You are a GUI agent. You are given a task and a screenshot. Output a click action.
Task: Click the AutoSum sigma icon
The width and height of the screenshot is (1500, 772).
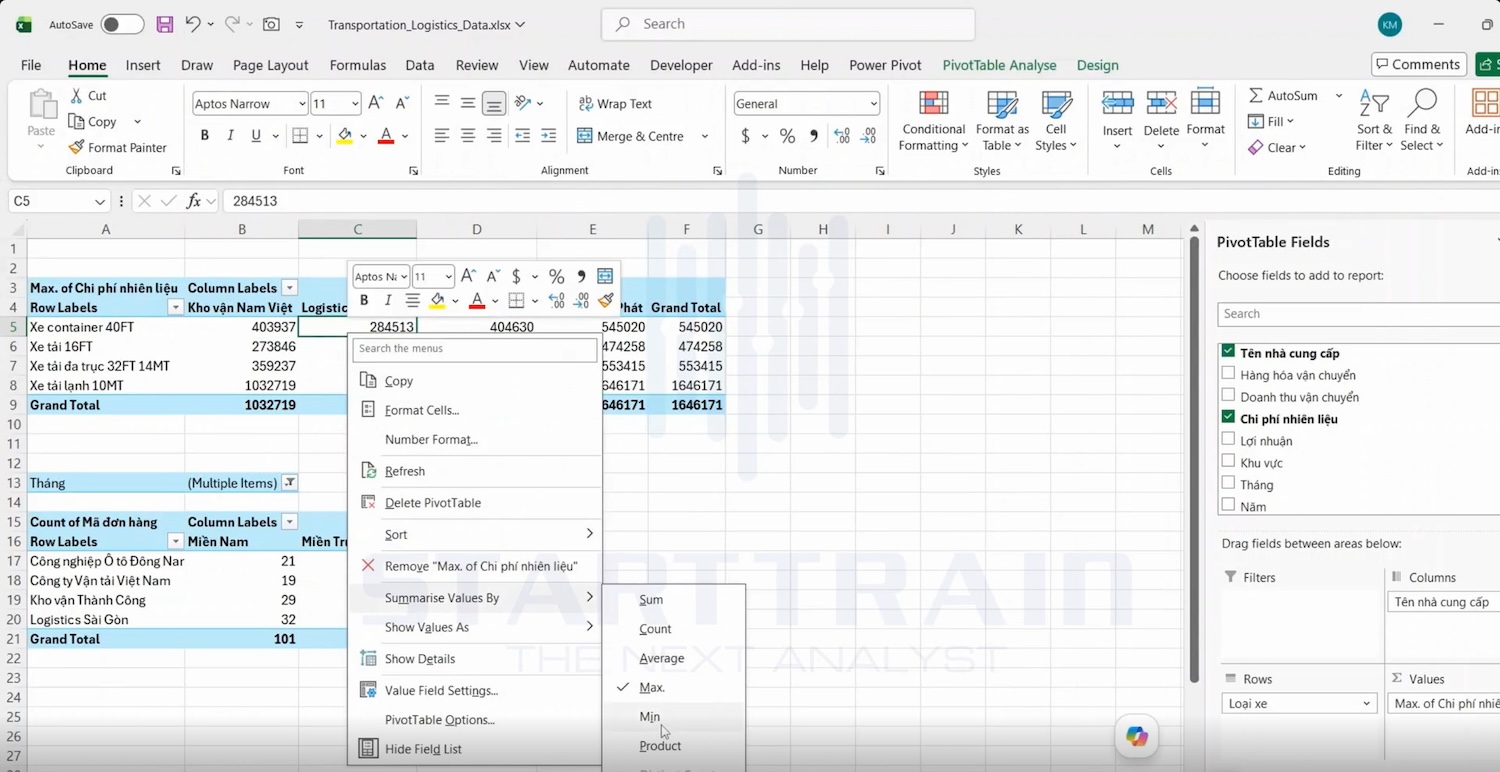tap(1256, 96)
